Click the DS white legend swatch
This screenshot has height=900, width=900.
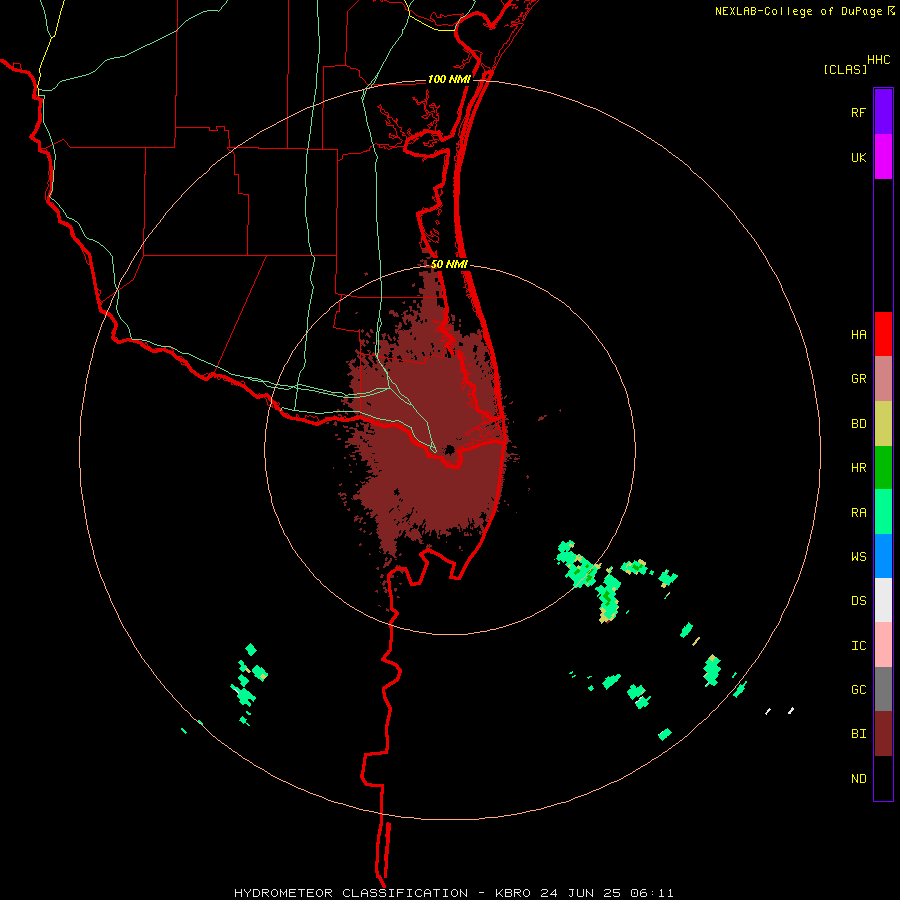click(x=883, y=600)
